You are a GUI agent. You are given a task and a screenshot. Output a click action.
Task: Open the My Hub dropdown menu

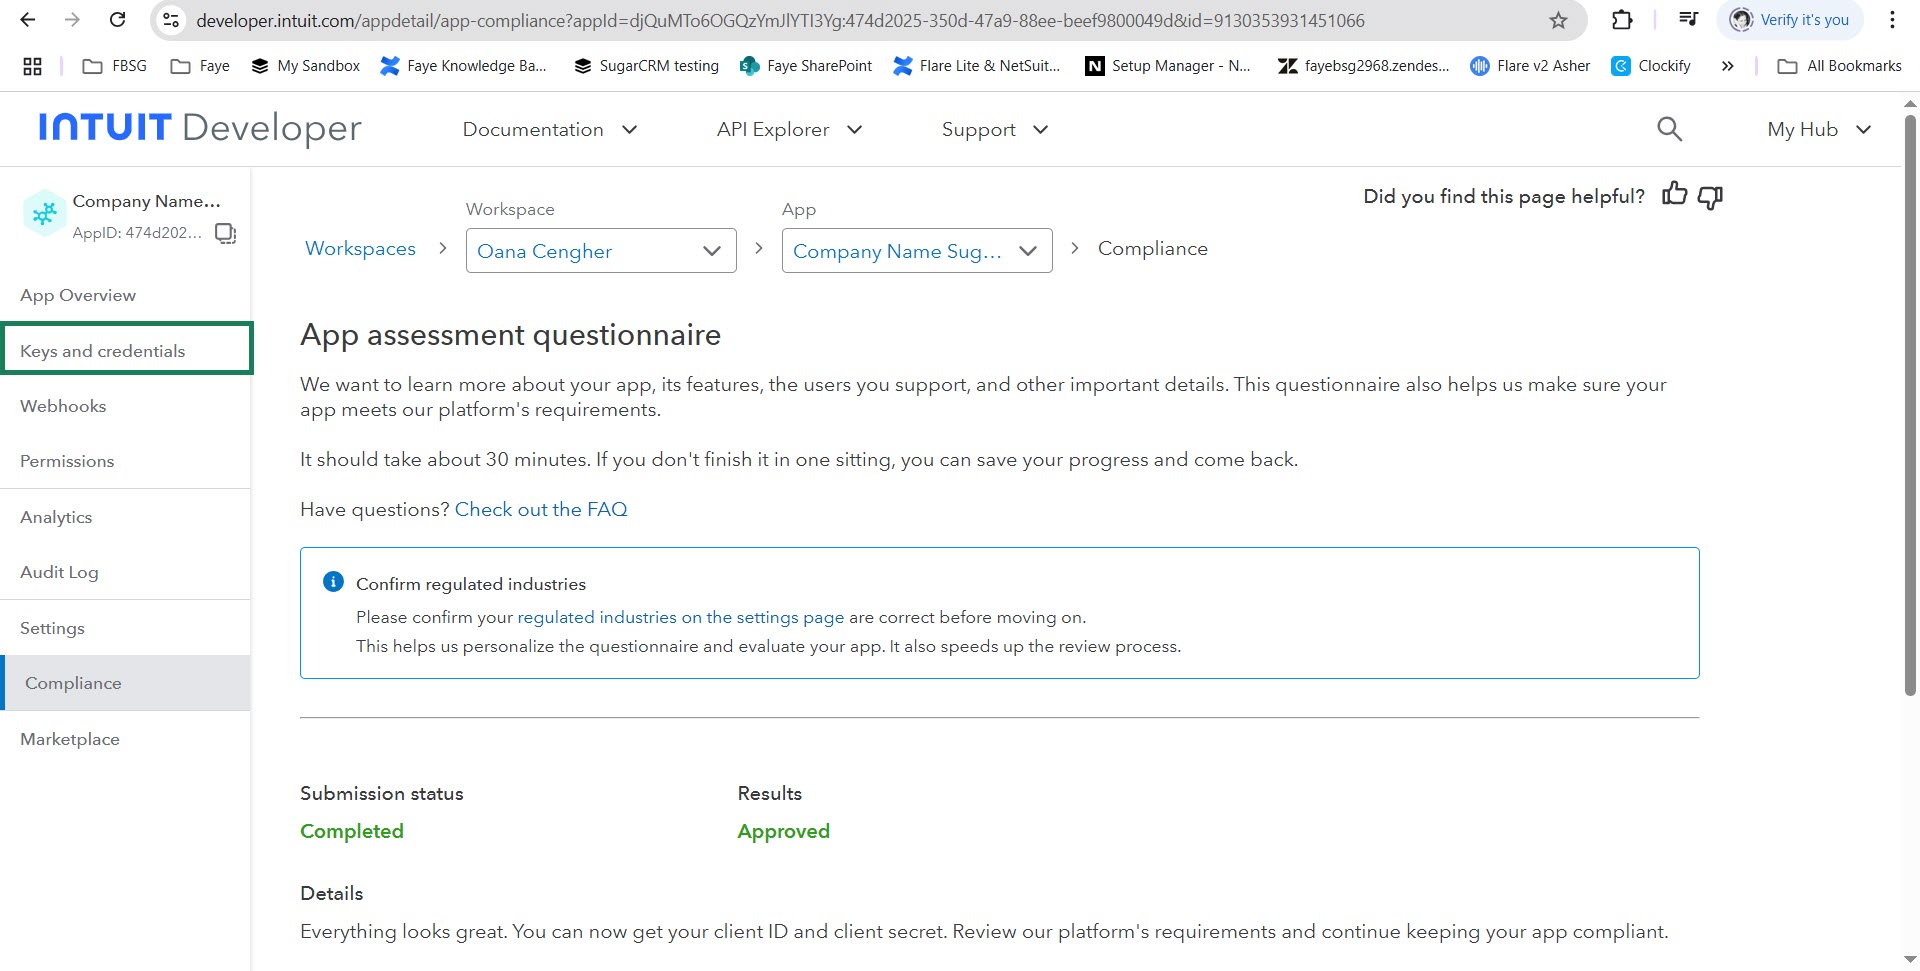pos(1818,129)
